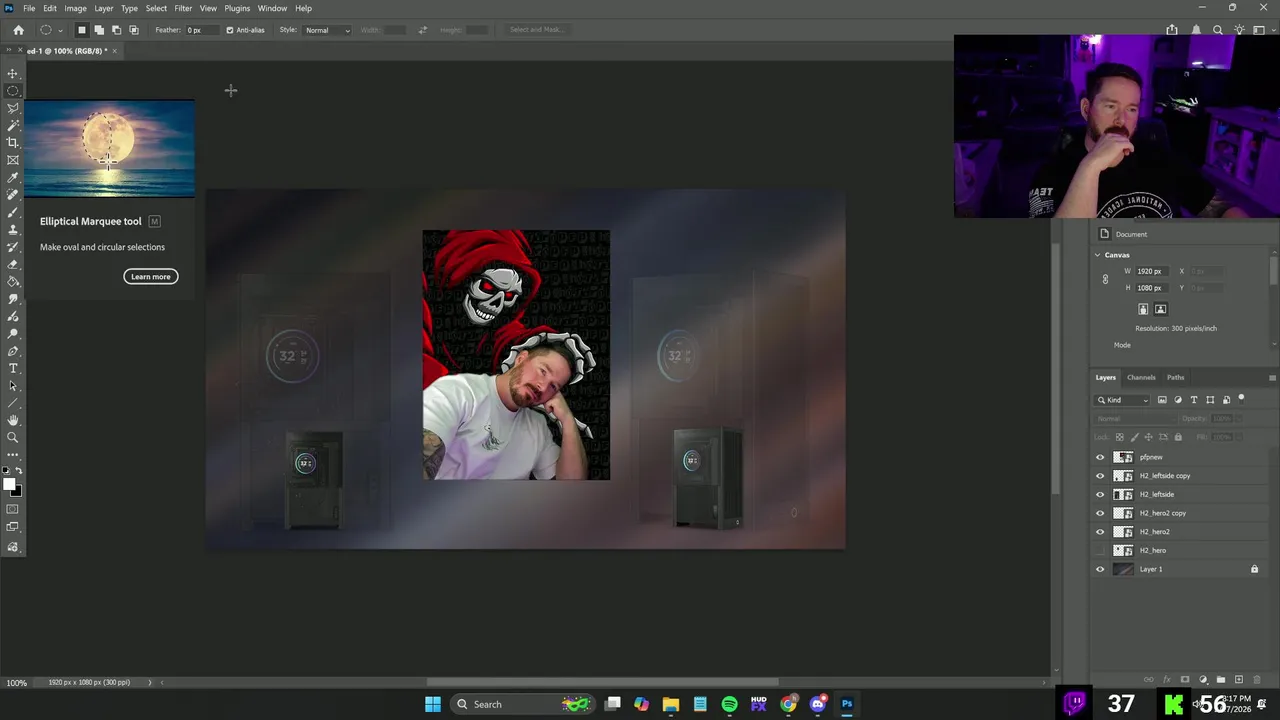The width and height of the screenshot is (1280, 720).
Task: Open the Edit Toolbar three-dots menu
Action: (x=13, y=455)
